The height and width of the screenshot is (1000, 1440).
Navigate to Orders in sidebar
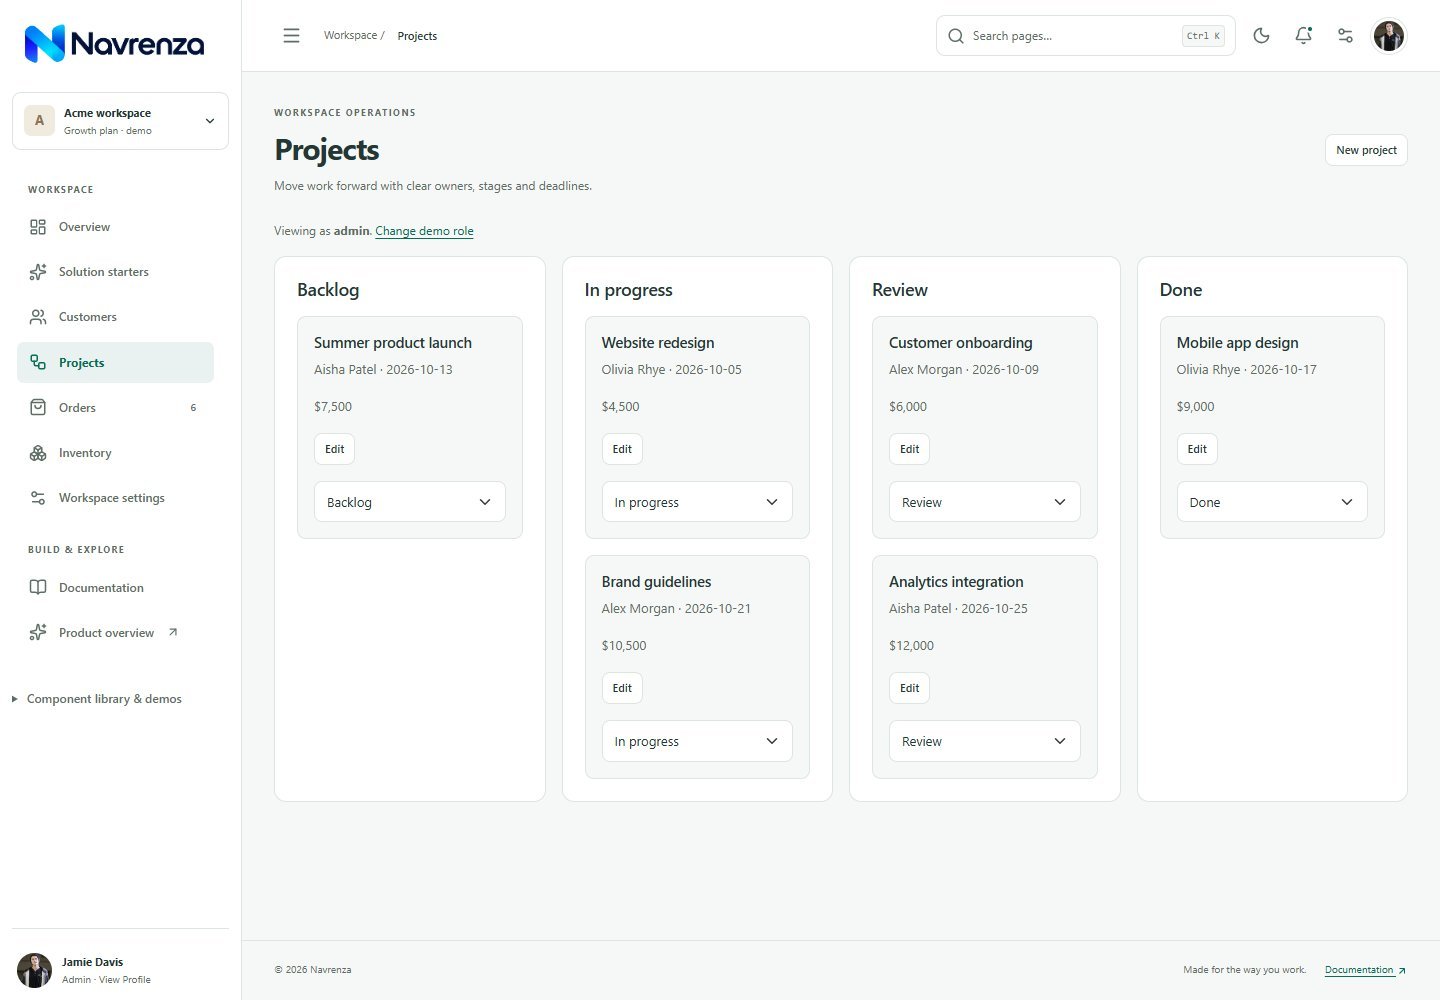point(115,407)
